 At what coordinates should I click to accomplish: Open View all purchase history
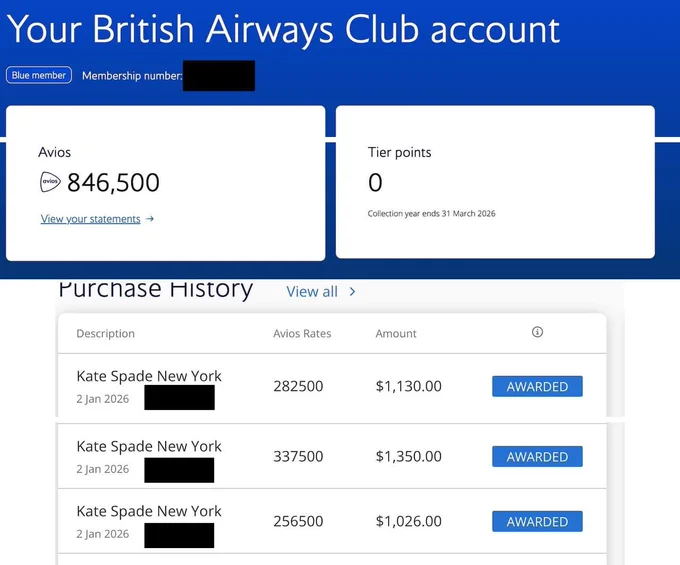click(312, 292)
